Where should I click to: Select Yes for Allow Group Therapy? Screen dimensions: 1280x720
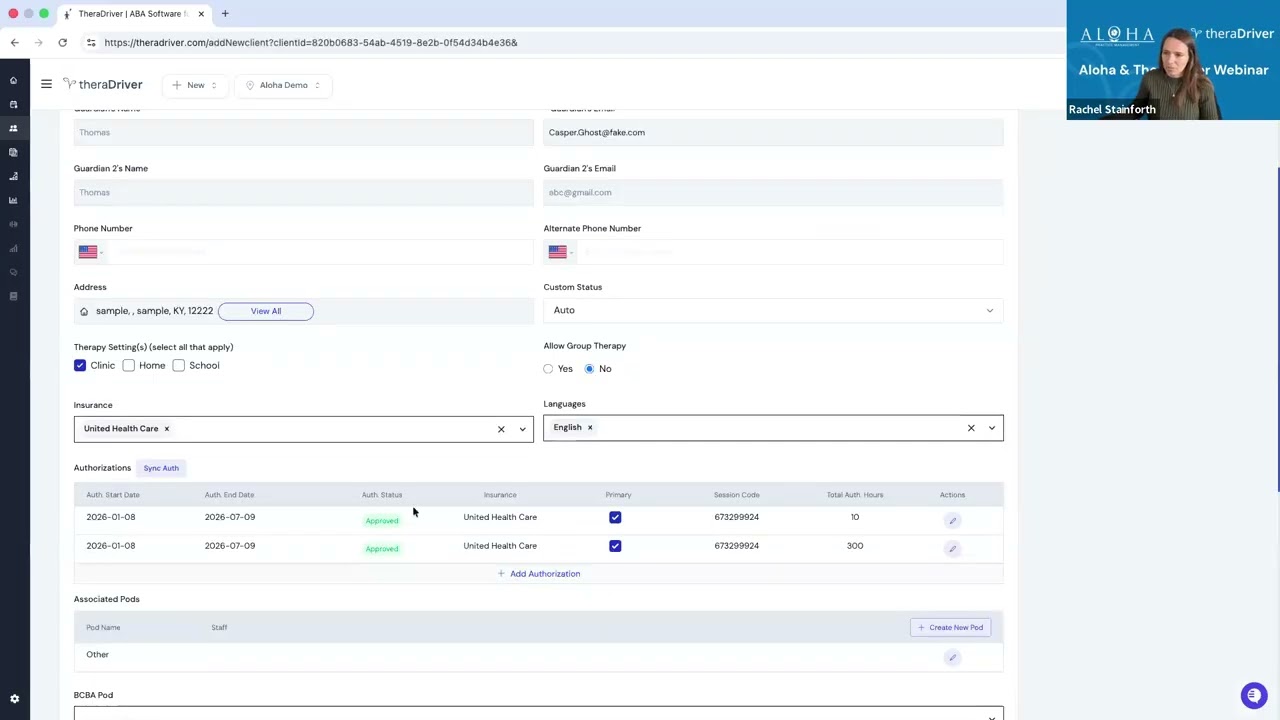click(x=548, y=369)
